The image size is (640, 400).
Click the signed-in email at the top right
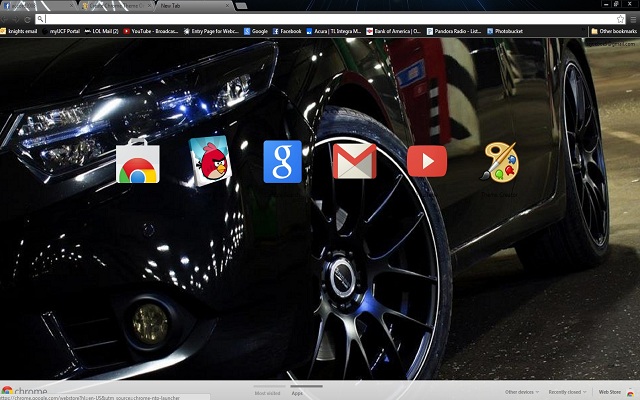tap(611, 43)
